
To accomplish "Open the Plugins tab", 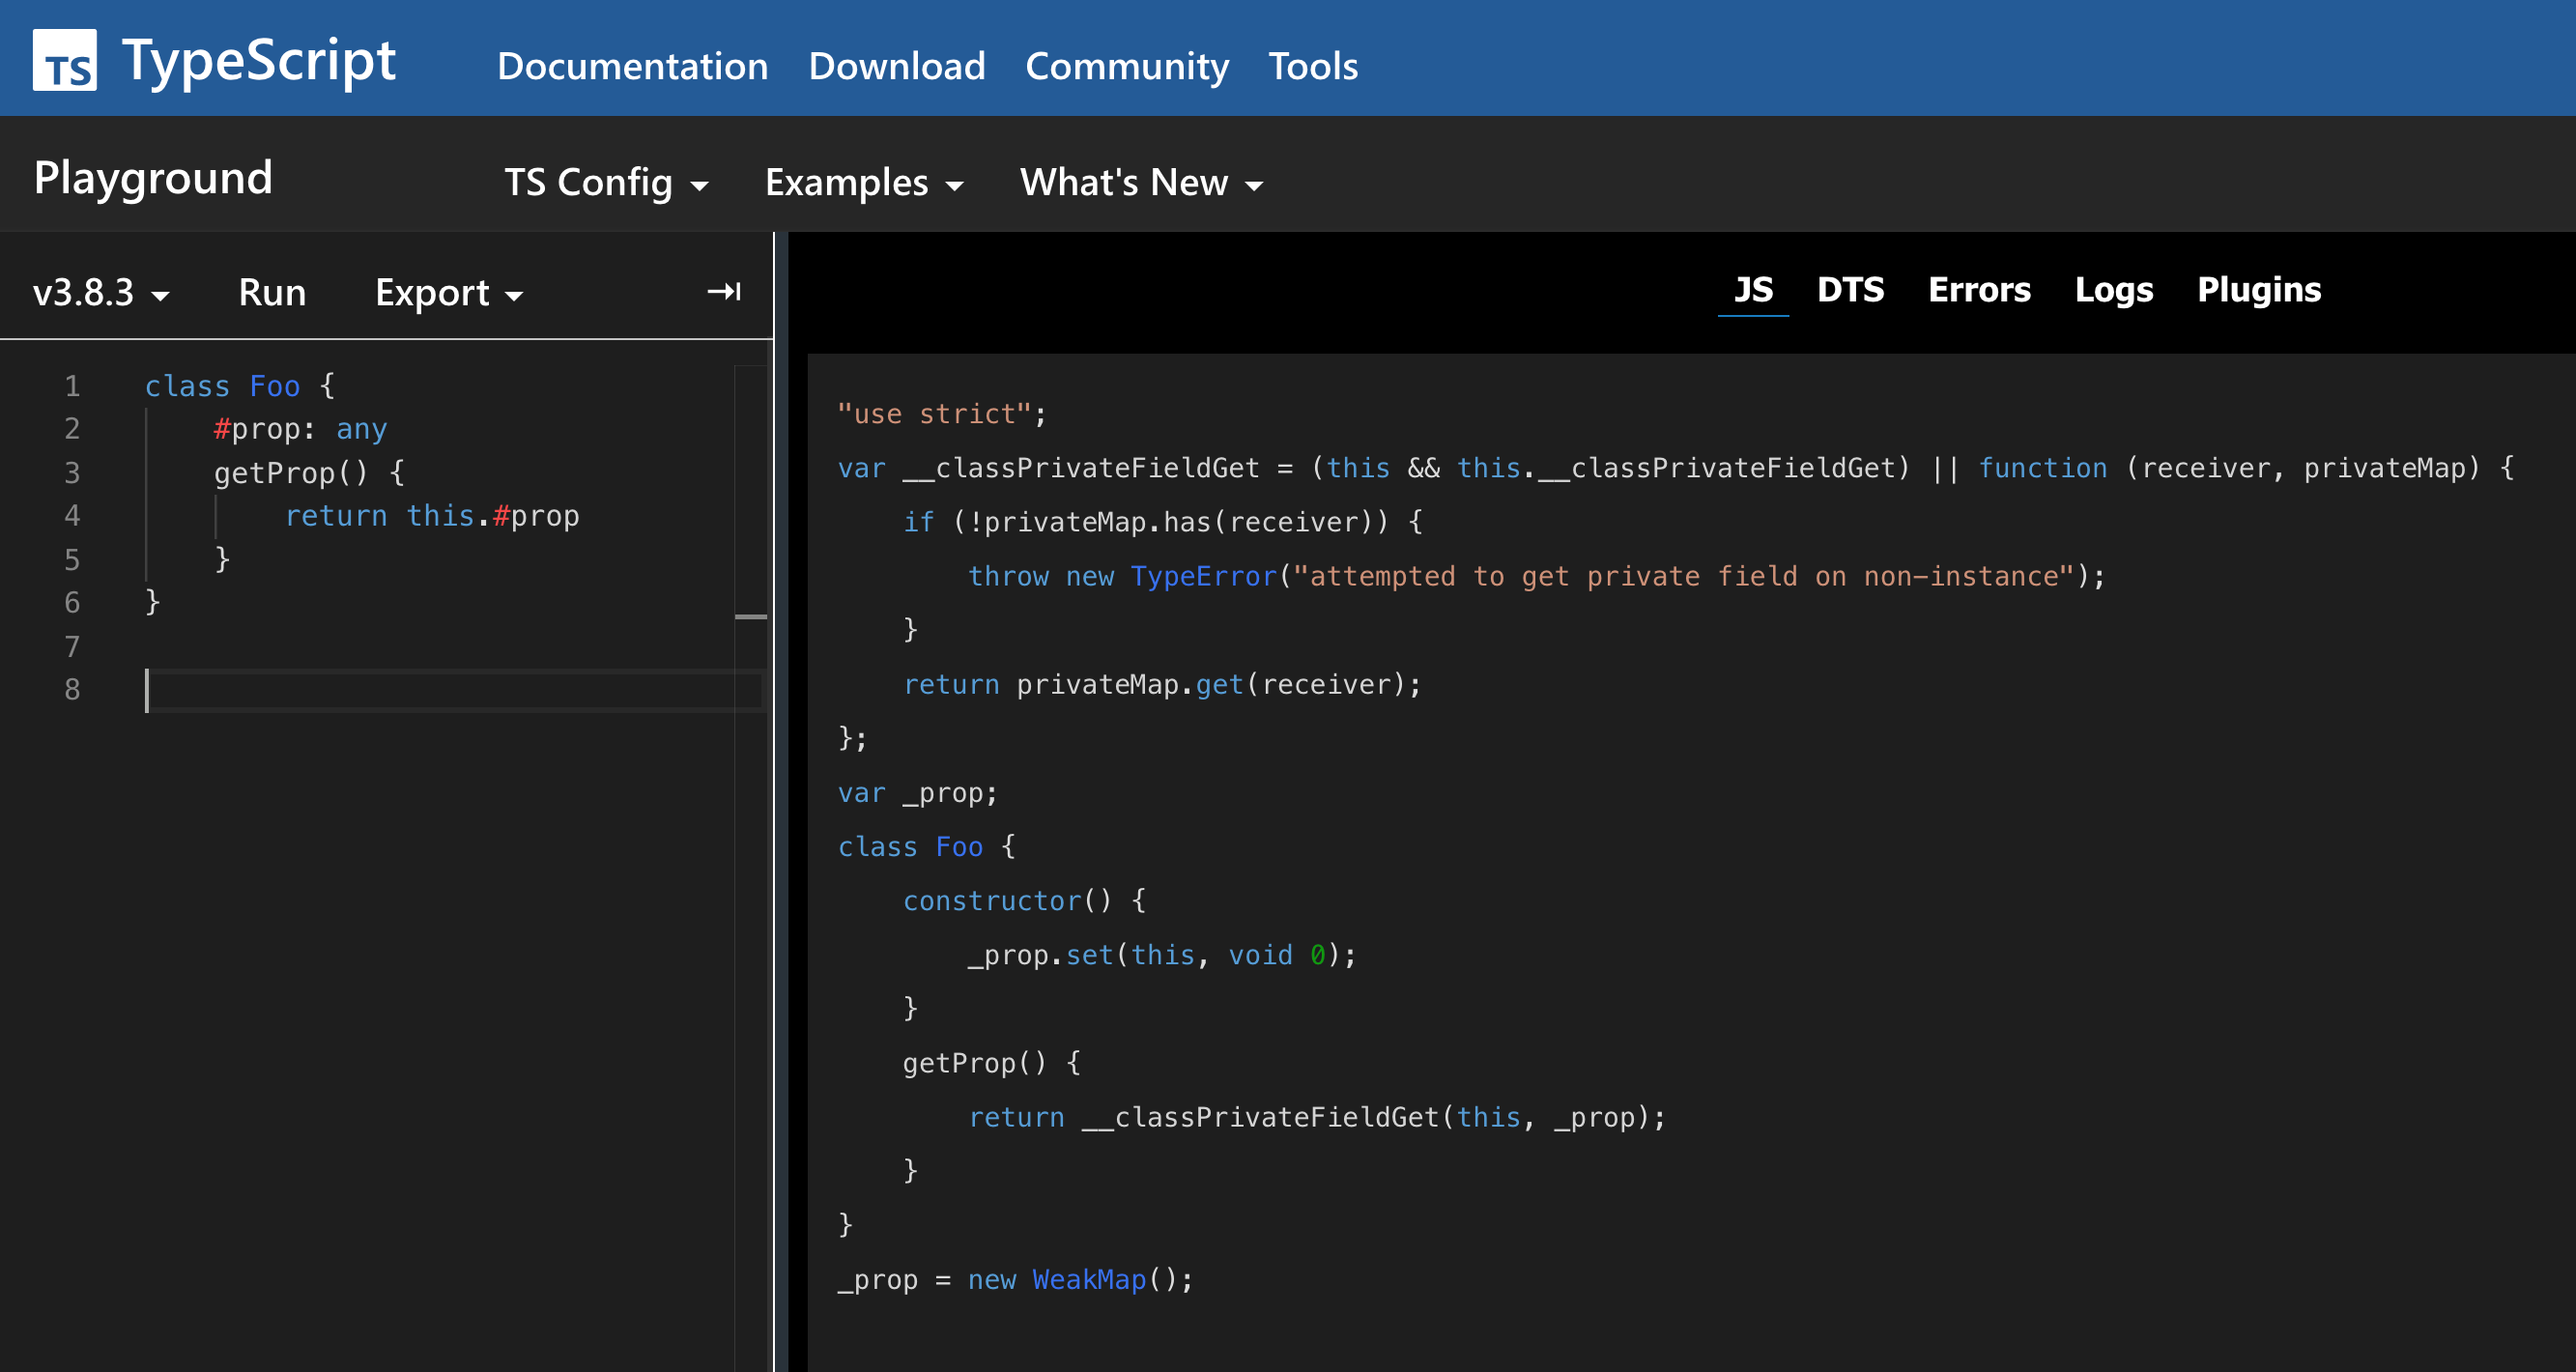I will [2258, 290].
